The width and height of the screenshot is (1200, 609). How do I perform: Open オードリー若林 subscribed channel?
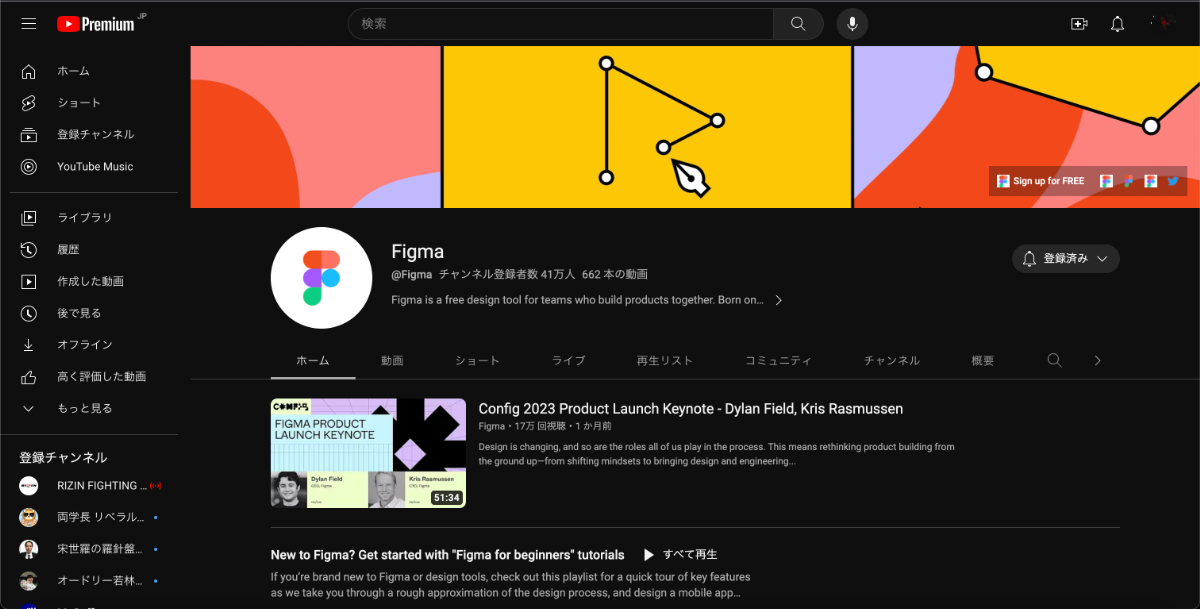point(94,581)
